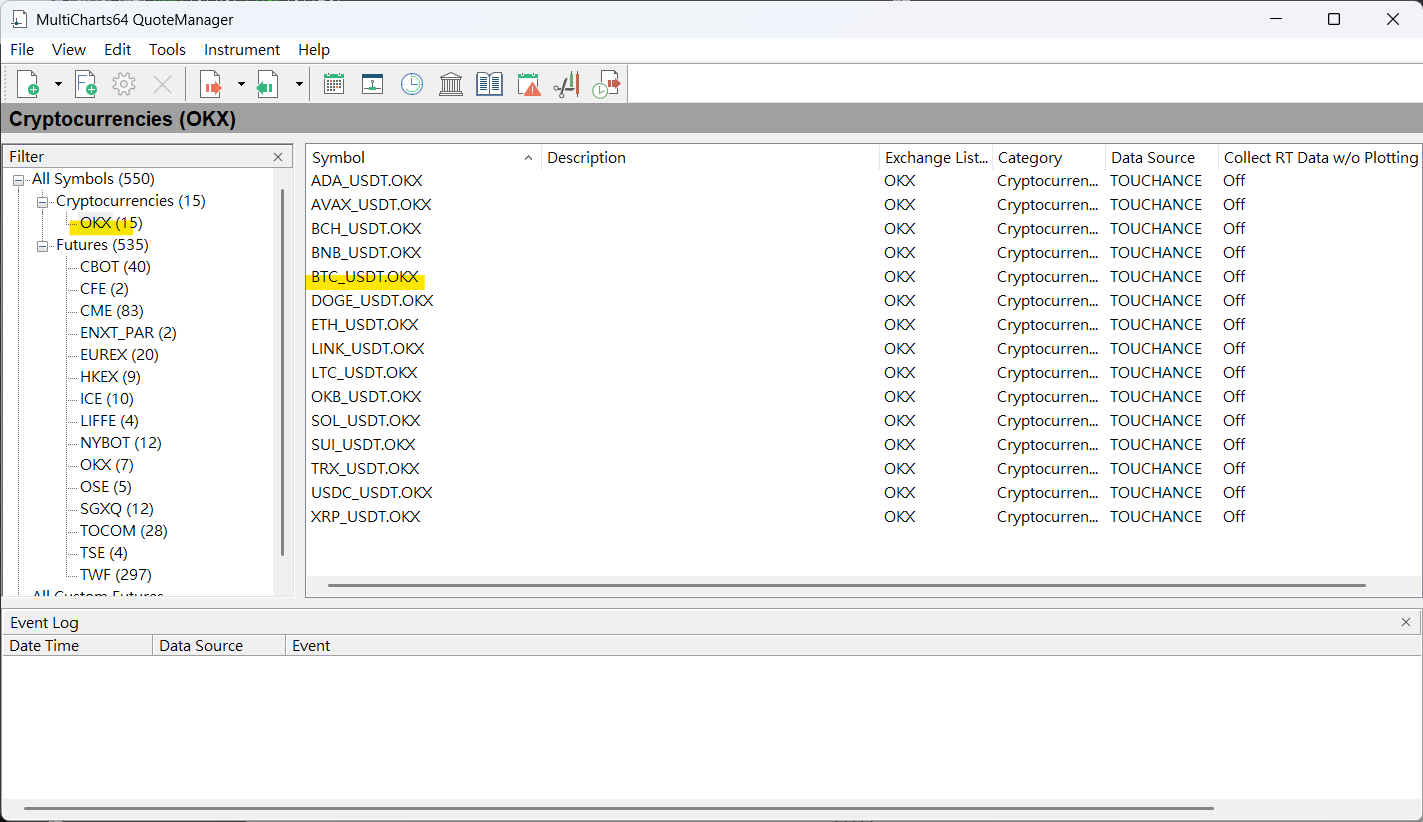Open the Export Data dropdown arrow

point(240,85)
